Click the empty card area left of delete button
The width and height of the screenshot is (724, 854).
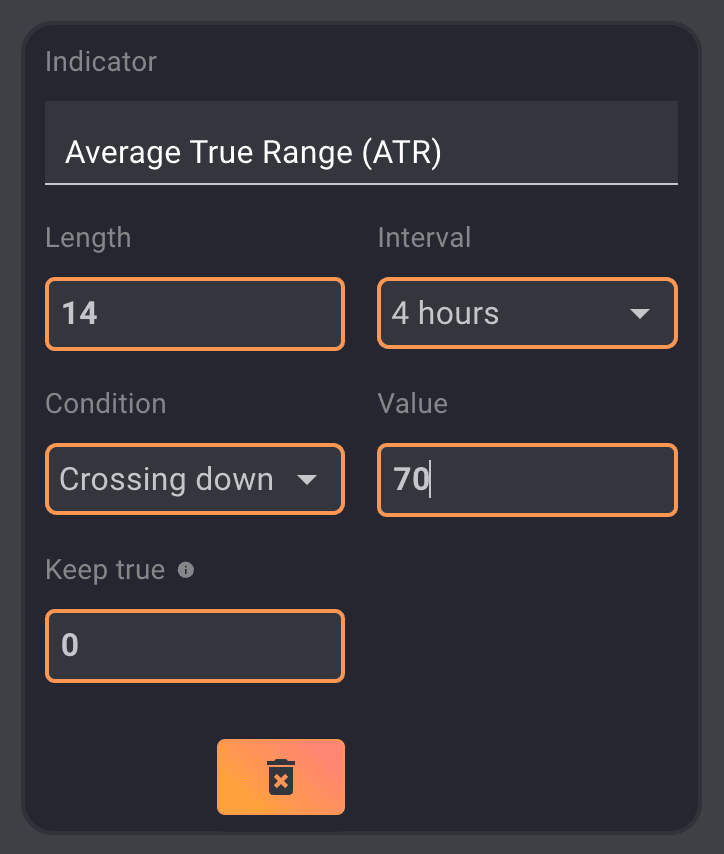click(120, 777)
